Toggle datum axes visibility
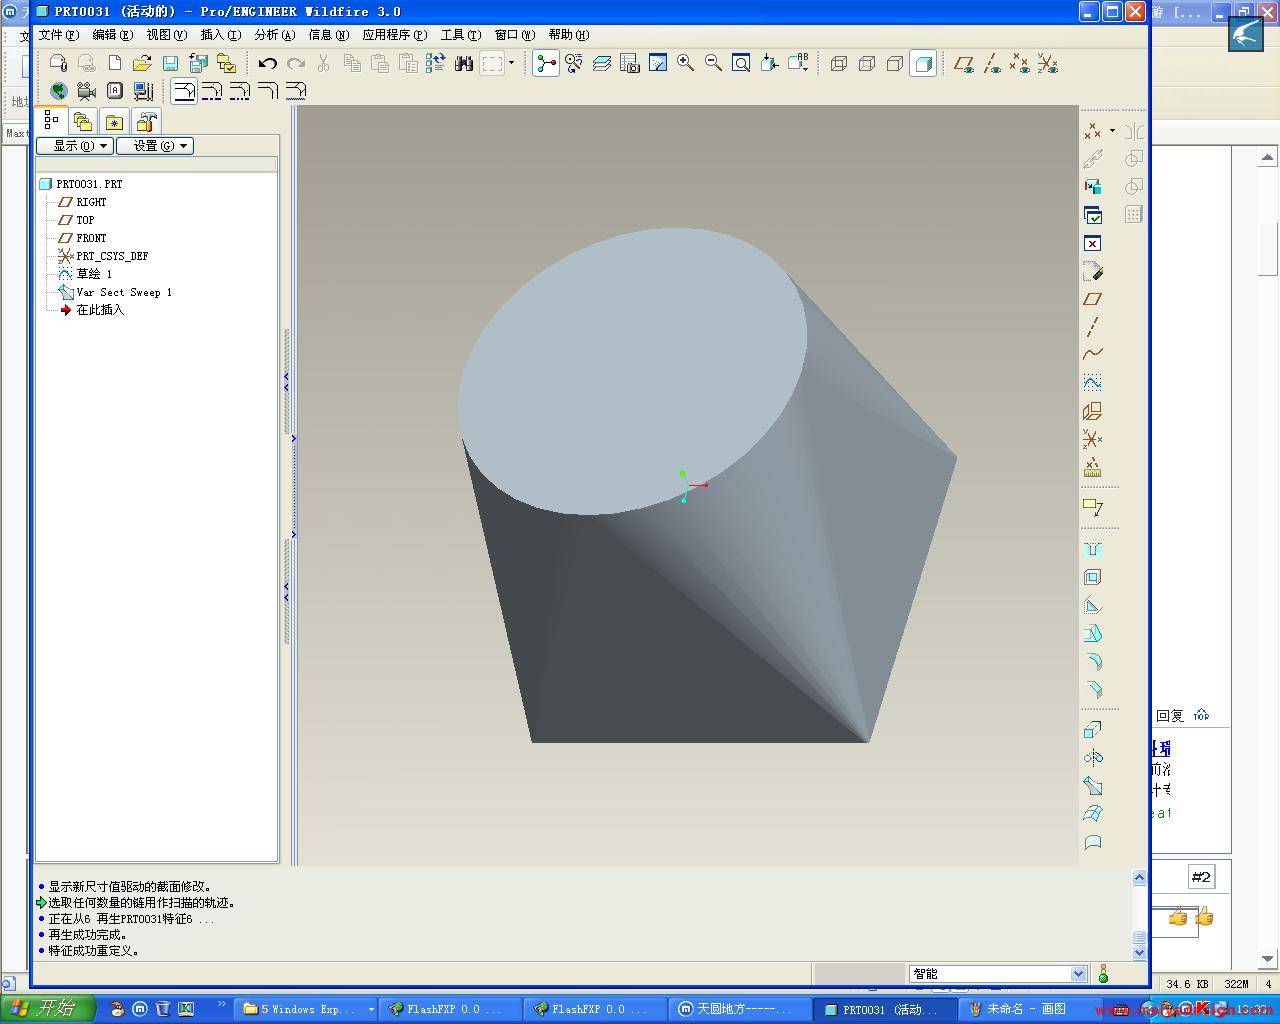This screenshot has height=1024, width=1280. (992, 63)
